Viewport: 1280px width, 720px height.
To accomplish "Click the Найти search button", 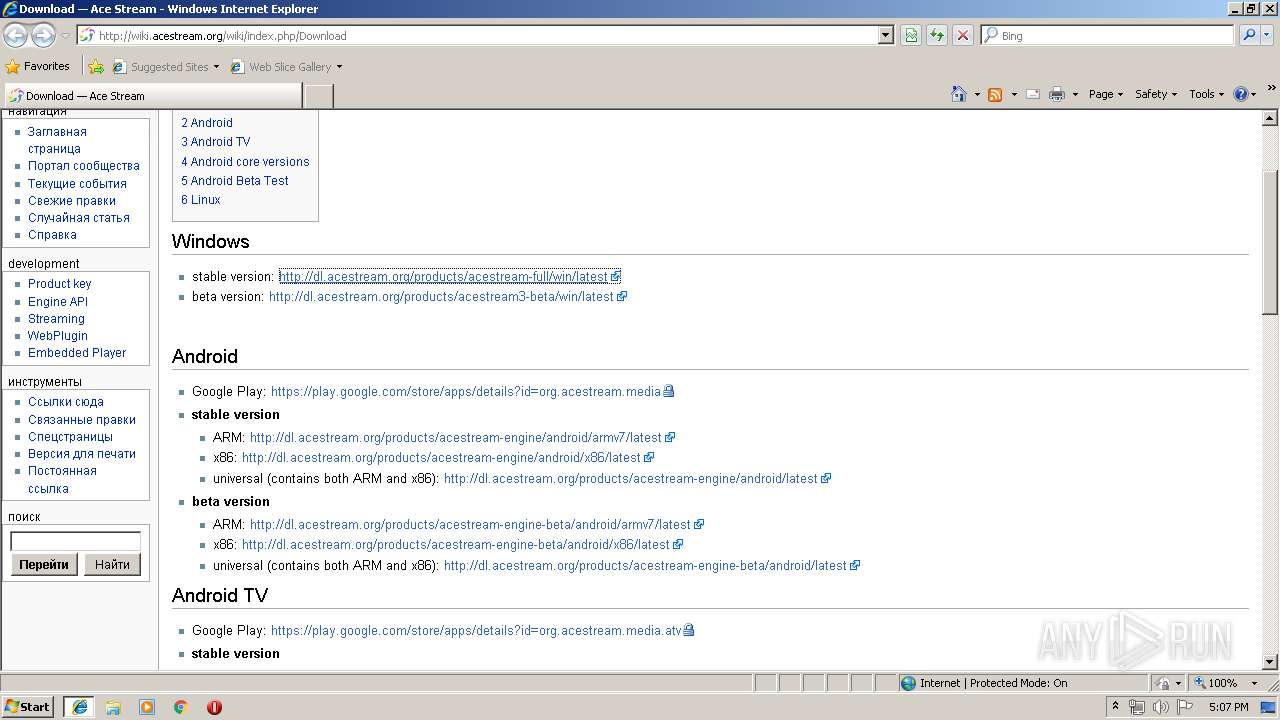I will coord(112,565).
